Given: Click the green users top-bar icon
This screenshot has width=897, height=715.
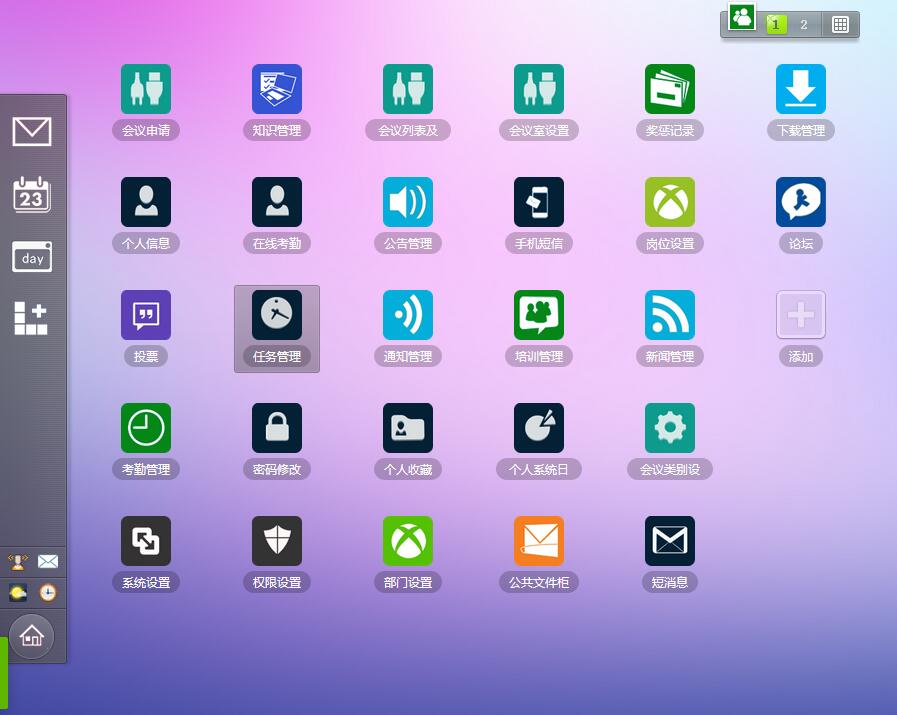Looking at the screenshot, I should 742,18.
